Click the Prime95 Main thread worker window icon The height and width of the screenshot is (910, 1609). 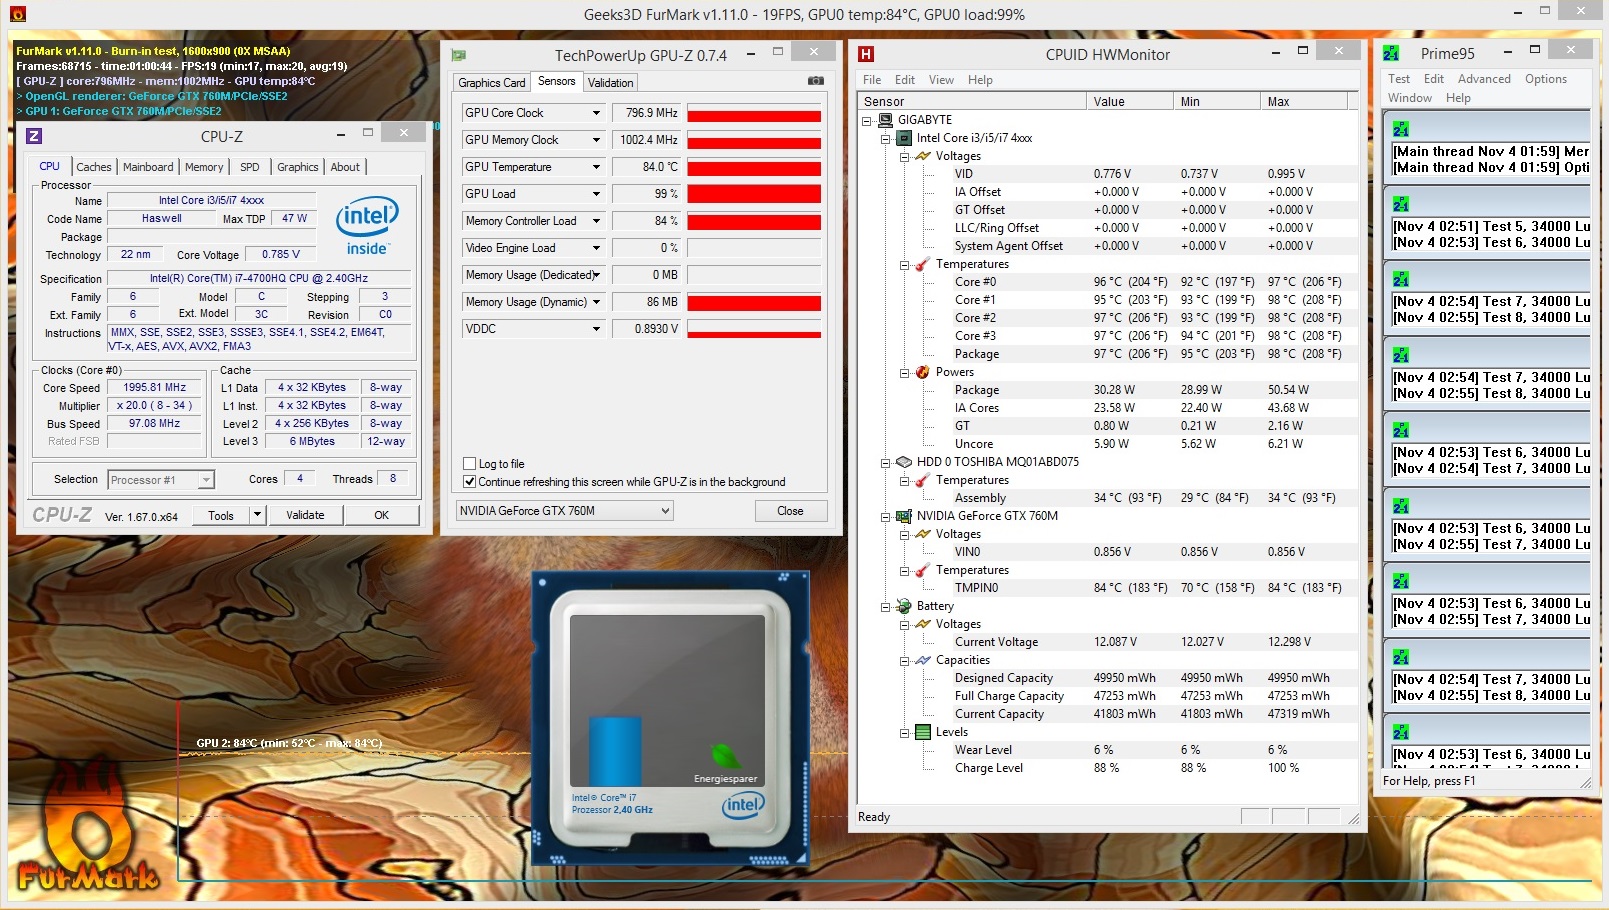click(1401, 129)
